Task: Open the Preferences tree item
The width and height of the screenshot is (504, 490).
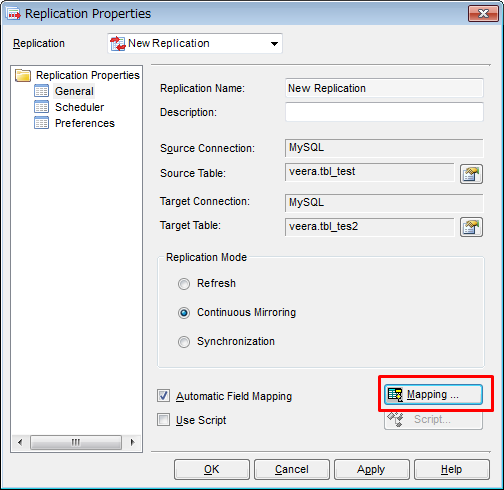Action: click(x=85, y=123)
